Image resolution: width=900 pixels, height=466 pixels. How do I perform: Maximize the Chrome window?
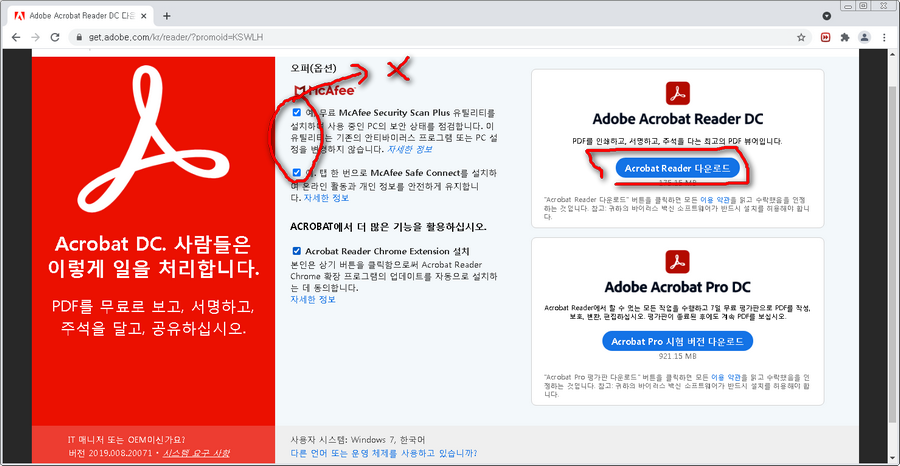[863, 5]
